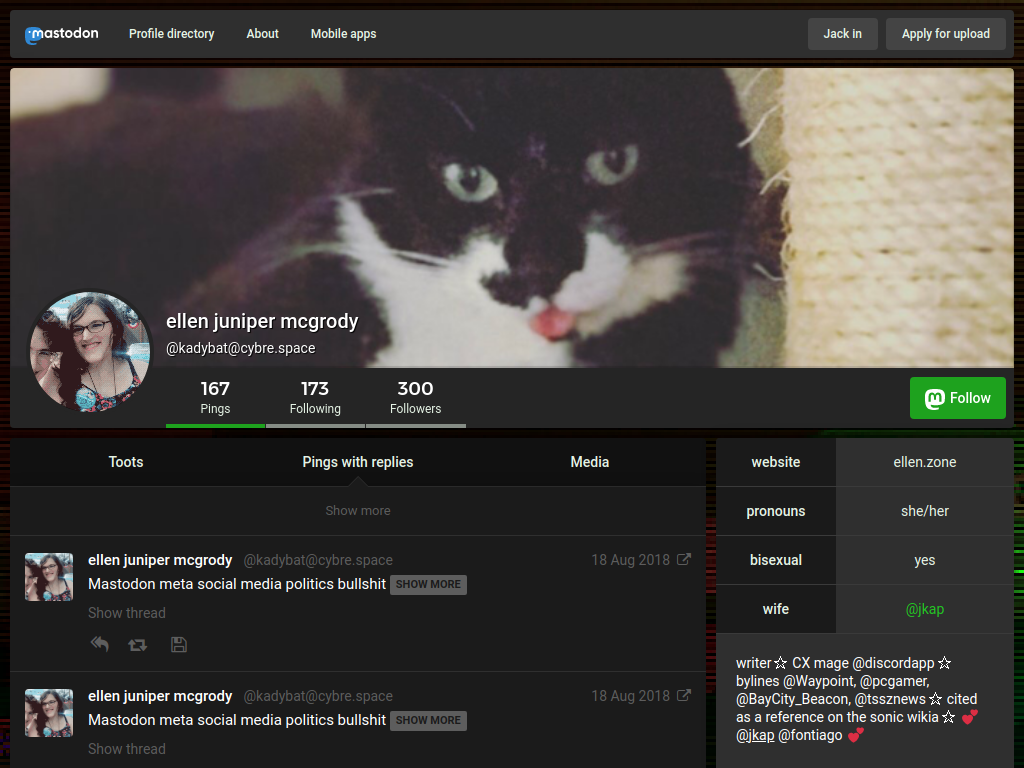The image size is (1024, 768).
Task: Open the Profile directory link
Action: pyautogui.click(x=172, y=34)
